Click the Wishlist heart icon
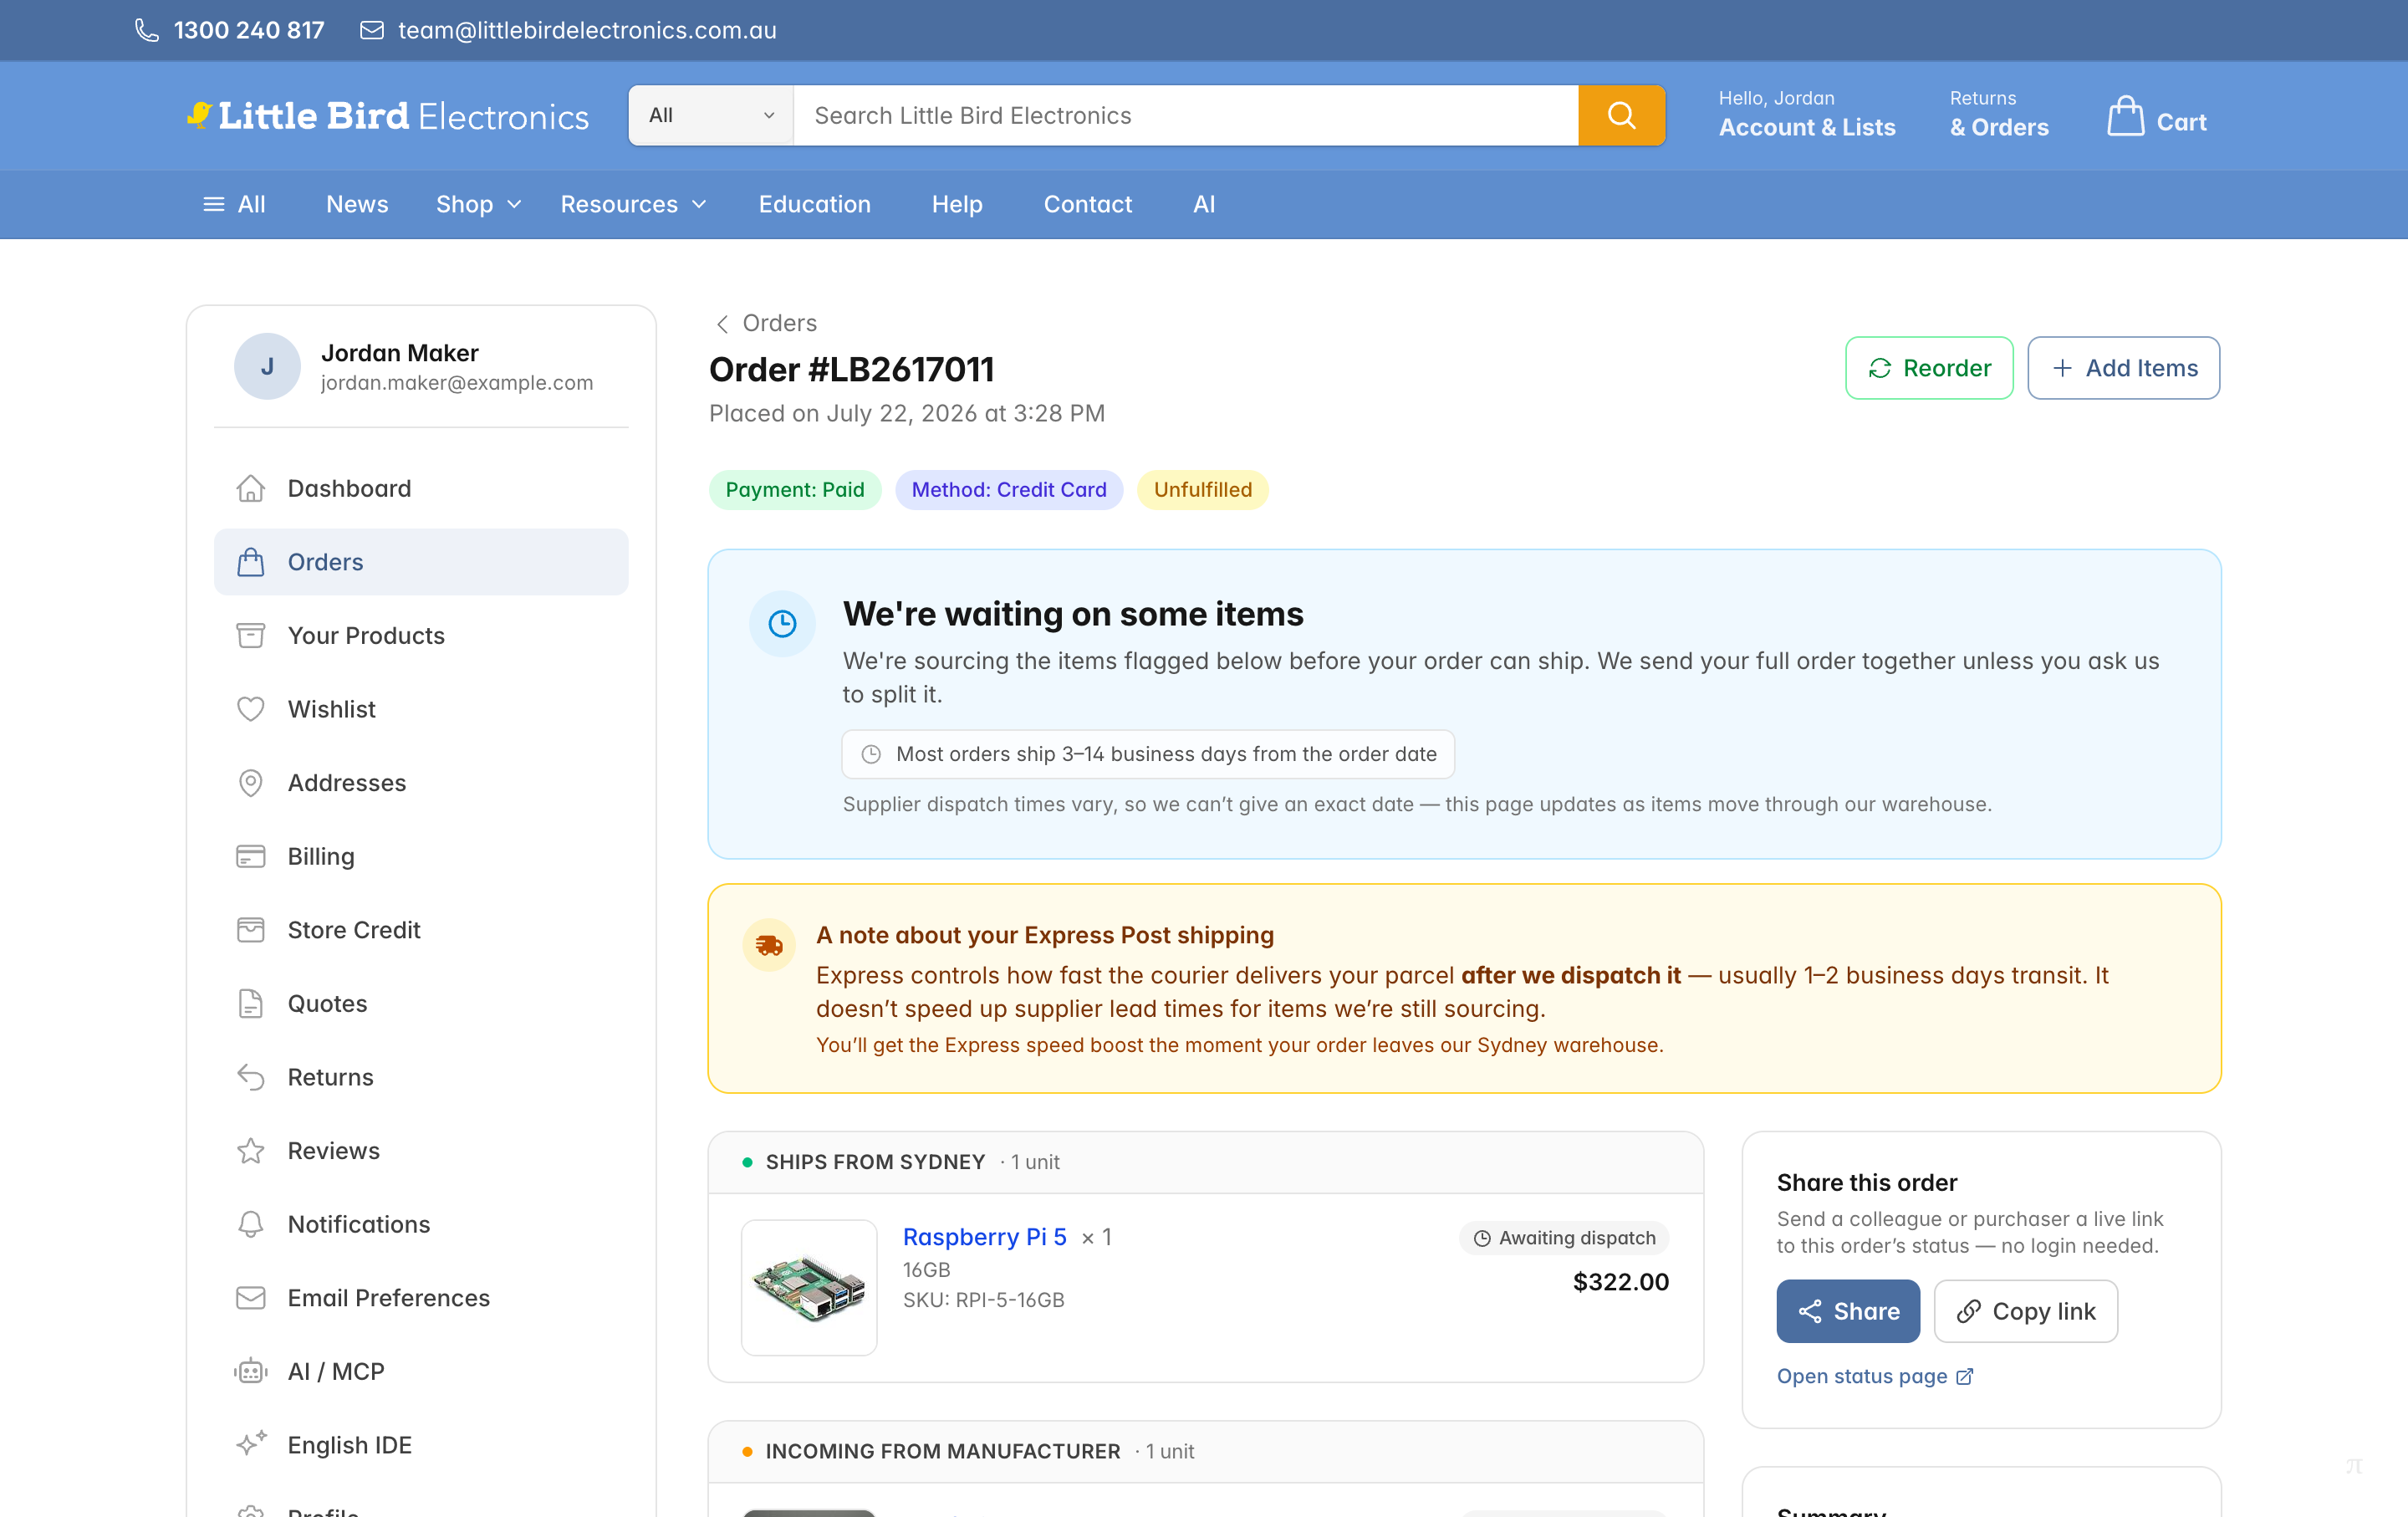This screenshot has height=1517, width=2408. [251, 709]
